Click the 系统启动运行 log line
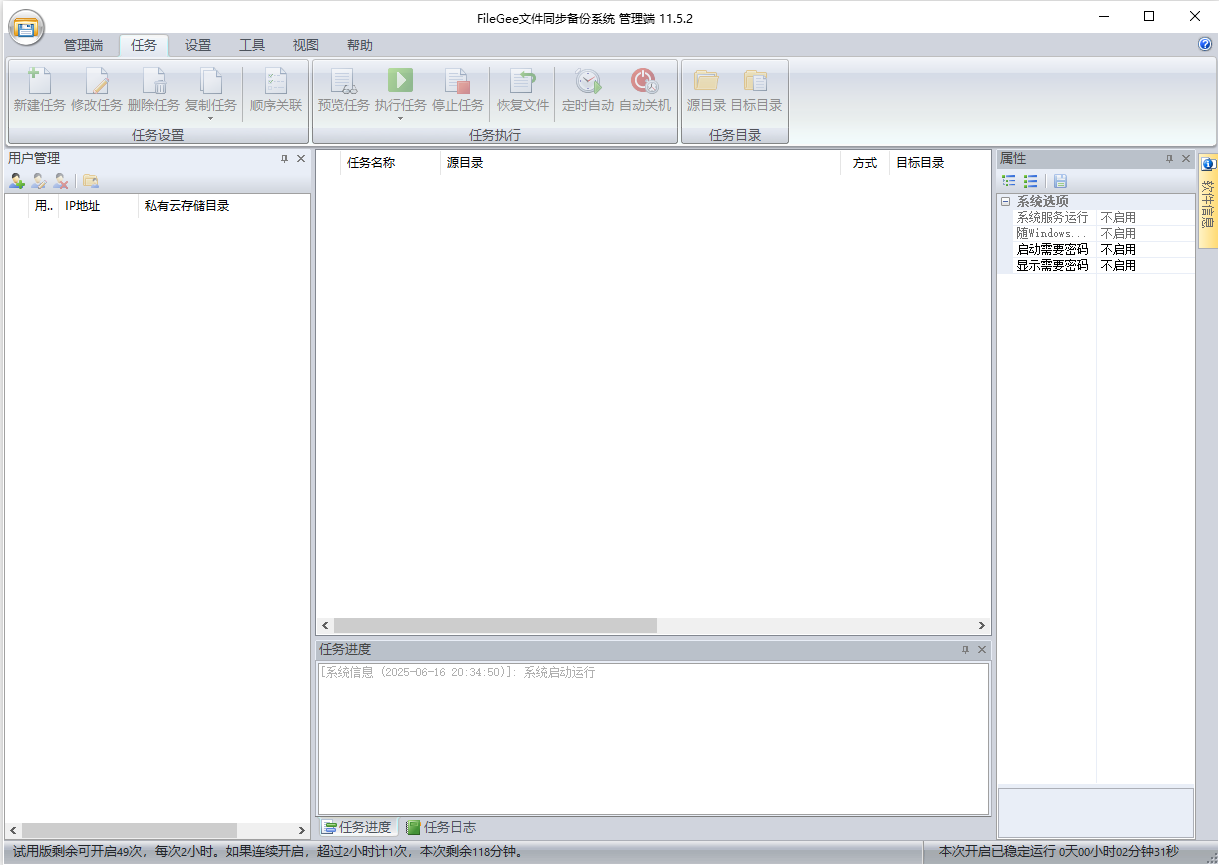The width and height of the screenshot is (1219, 865). [x=457, y=673]
